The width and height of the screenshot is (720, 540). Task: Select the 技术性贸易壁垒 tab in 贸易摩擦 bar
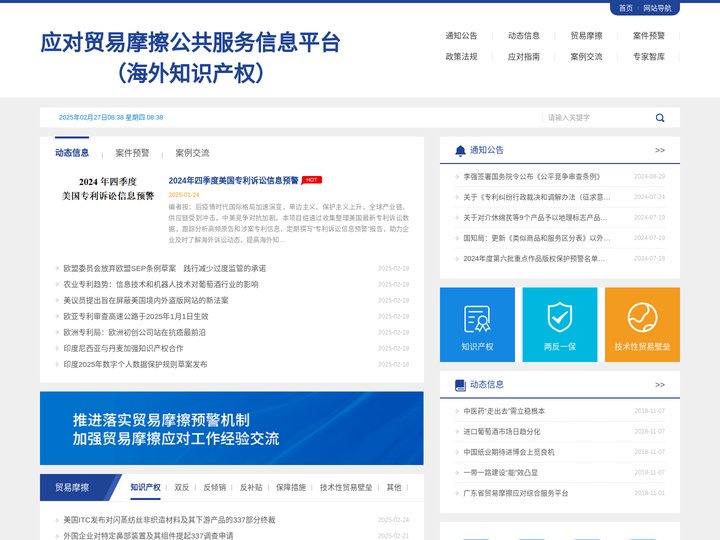click(x=346, y=488)
